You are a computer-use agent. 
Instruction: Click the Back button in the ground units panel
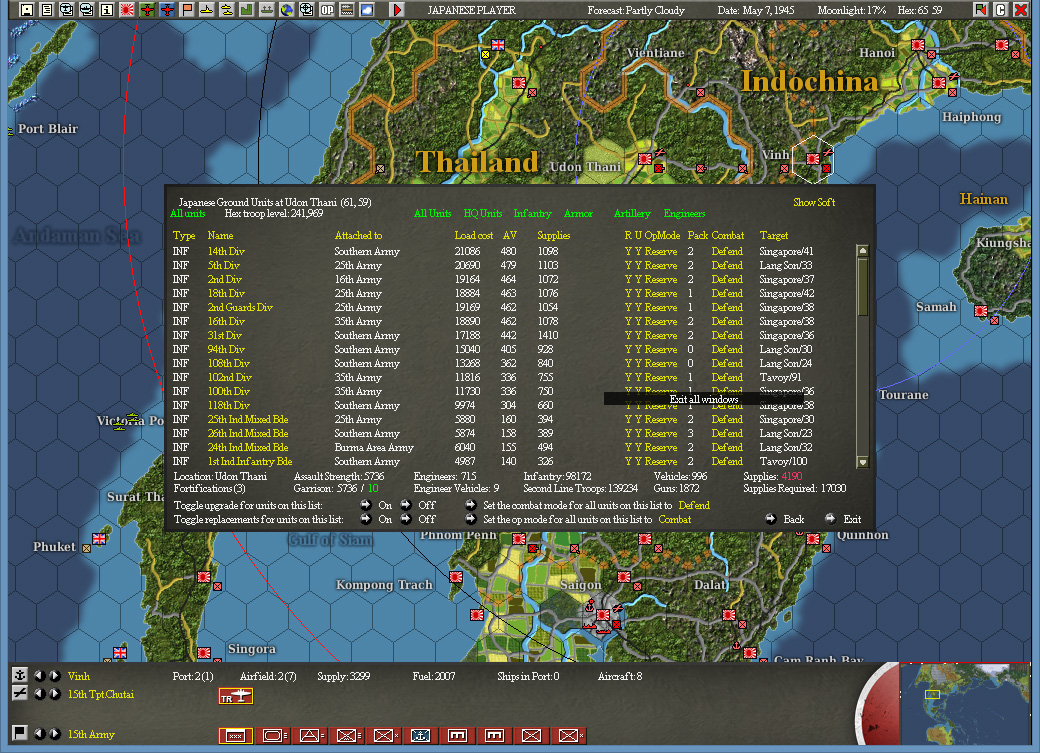click(x=793, y=518)
